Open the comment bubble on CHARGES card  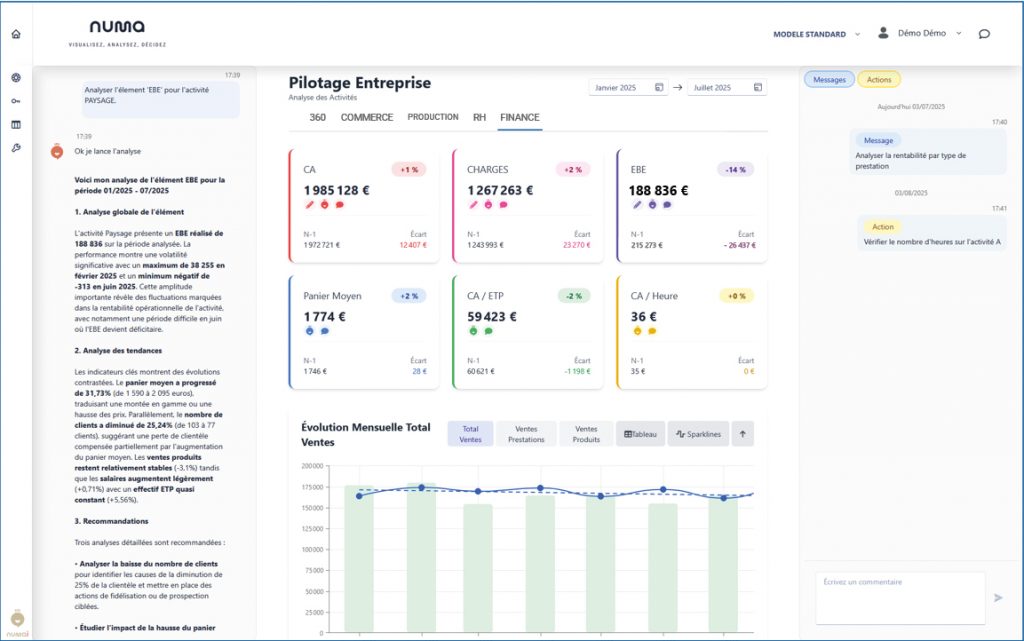click(503, 205)
